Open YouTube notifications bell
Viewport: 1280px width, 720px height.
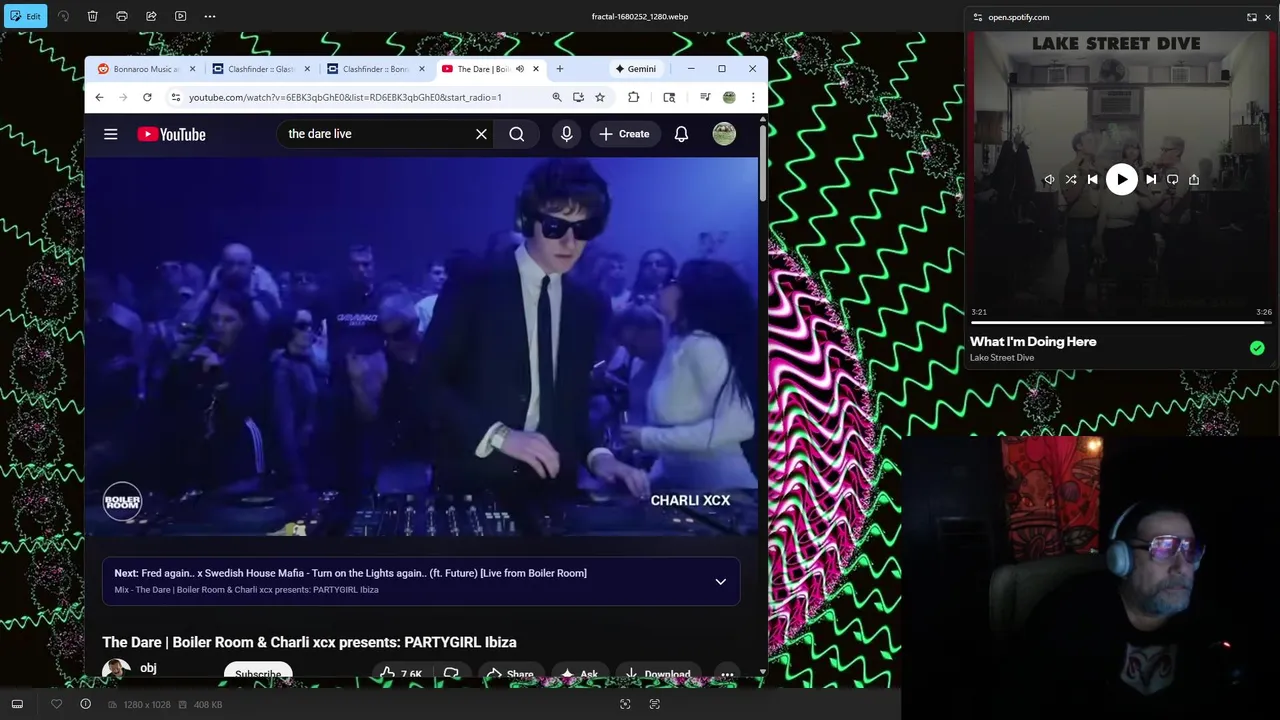681,134
